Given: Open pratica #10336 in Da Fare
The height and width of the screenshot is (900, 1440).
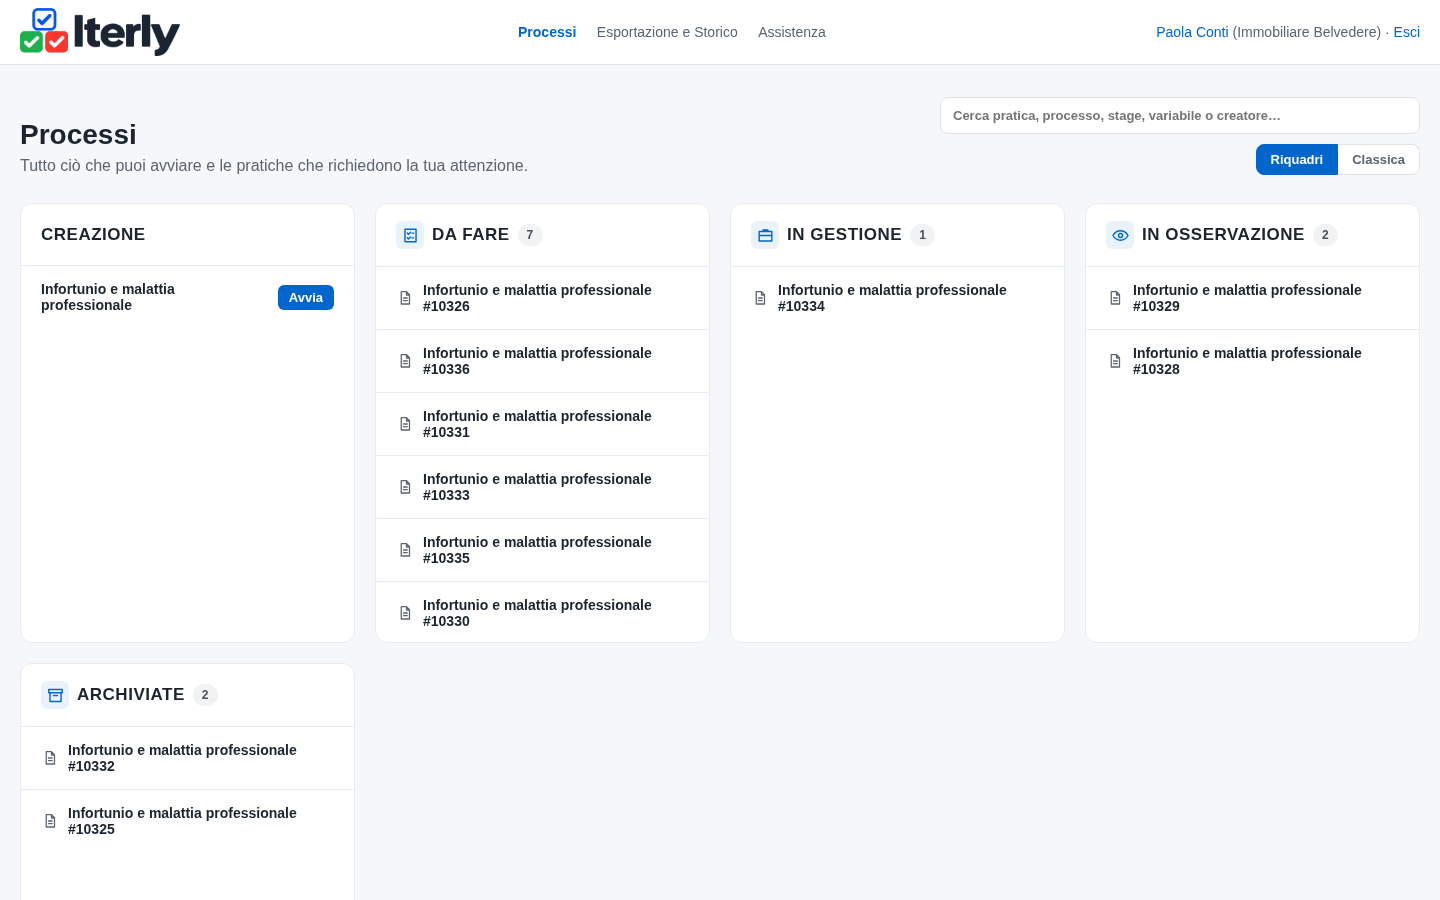Looking at the screenshot, I should click(x=542, y=361).
